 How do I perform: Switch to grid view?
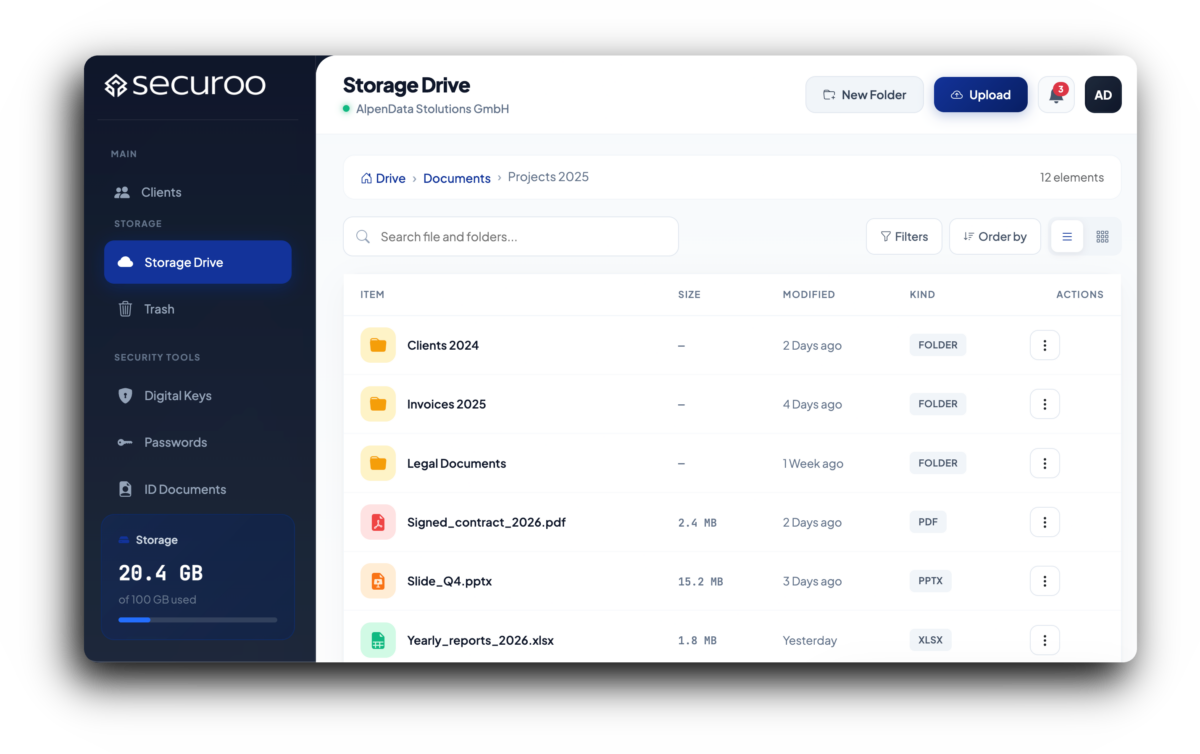[x=1102, y=237]
